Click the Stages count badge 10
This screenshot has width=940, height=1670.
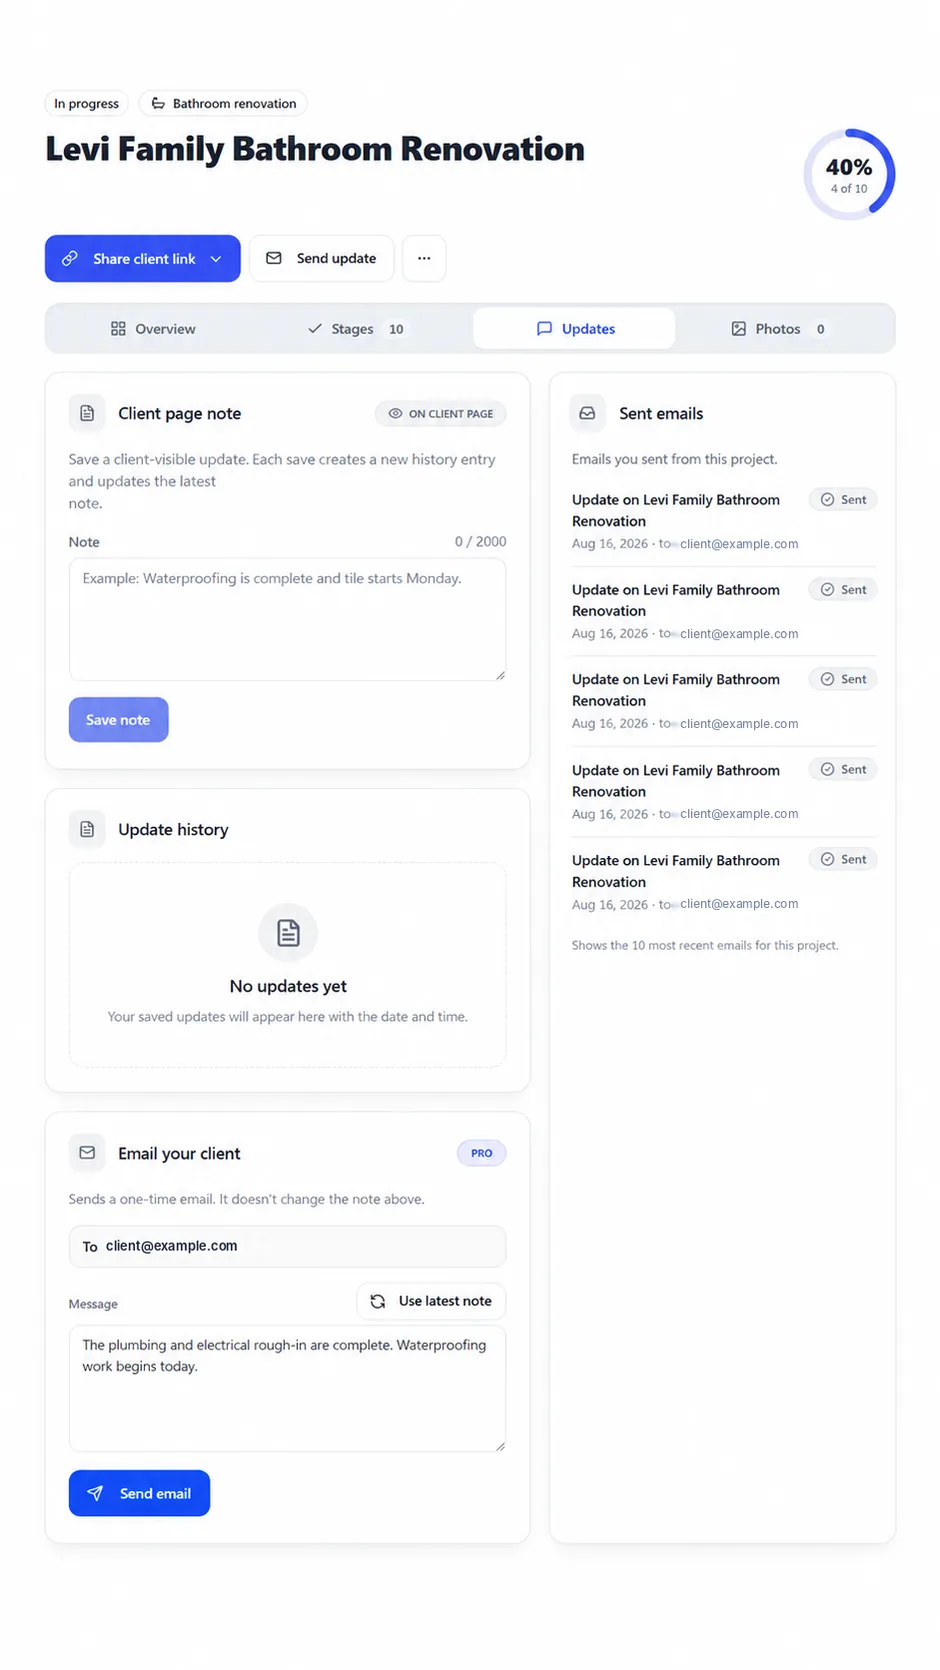[396, 329]
